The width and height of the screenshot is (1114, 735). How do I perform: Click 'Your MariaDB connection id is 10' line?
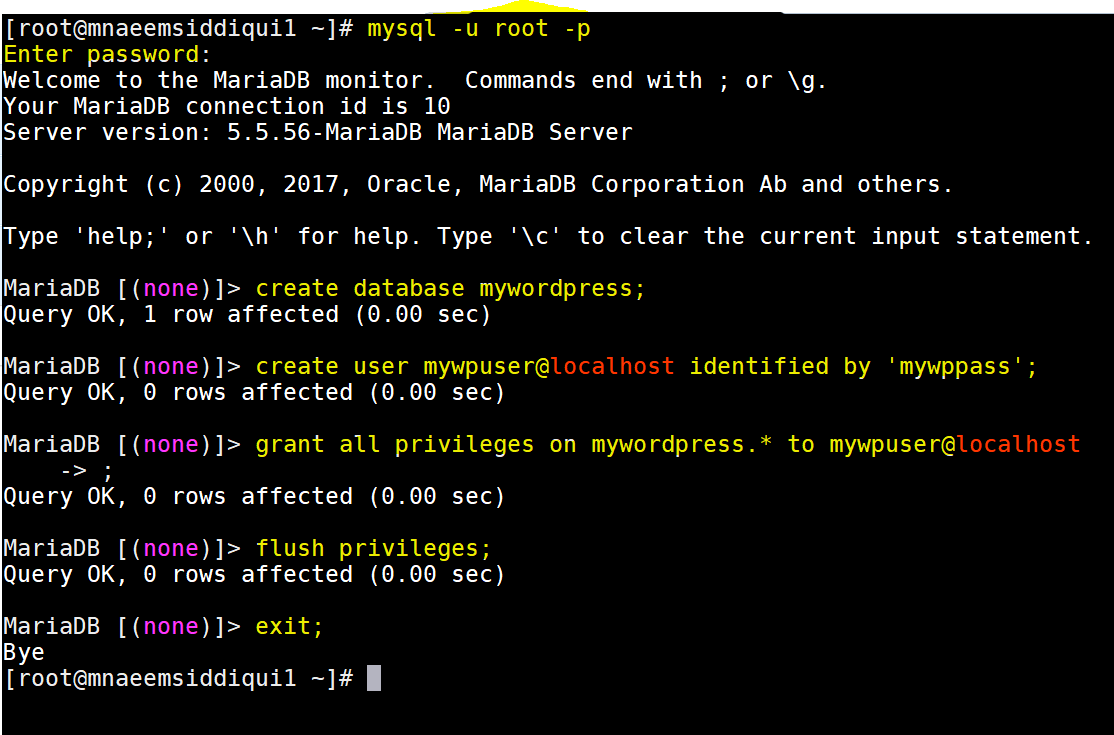(227, 107)
